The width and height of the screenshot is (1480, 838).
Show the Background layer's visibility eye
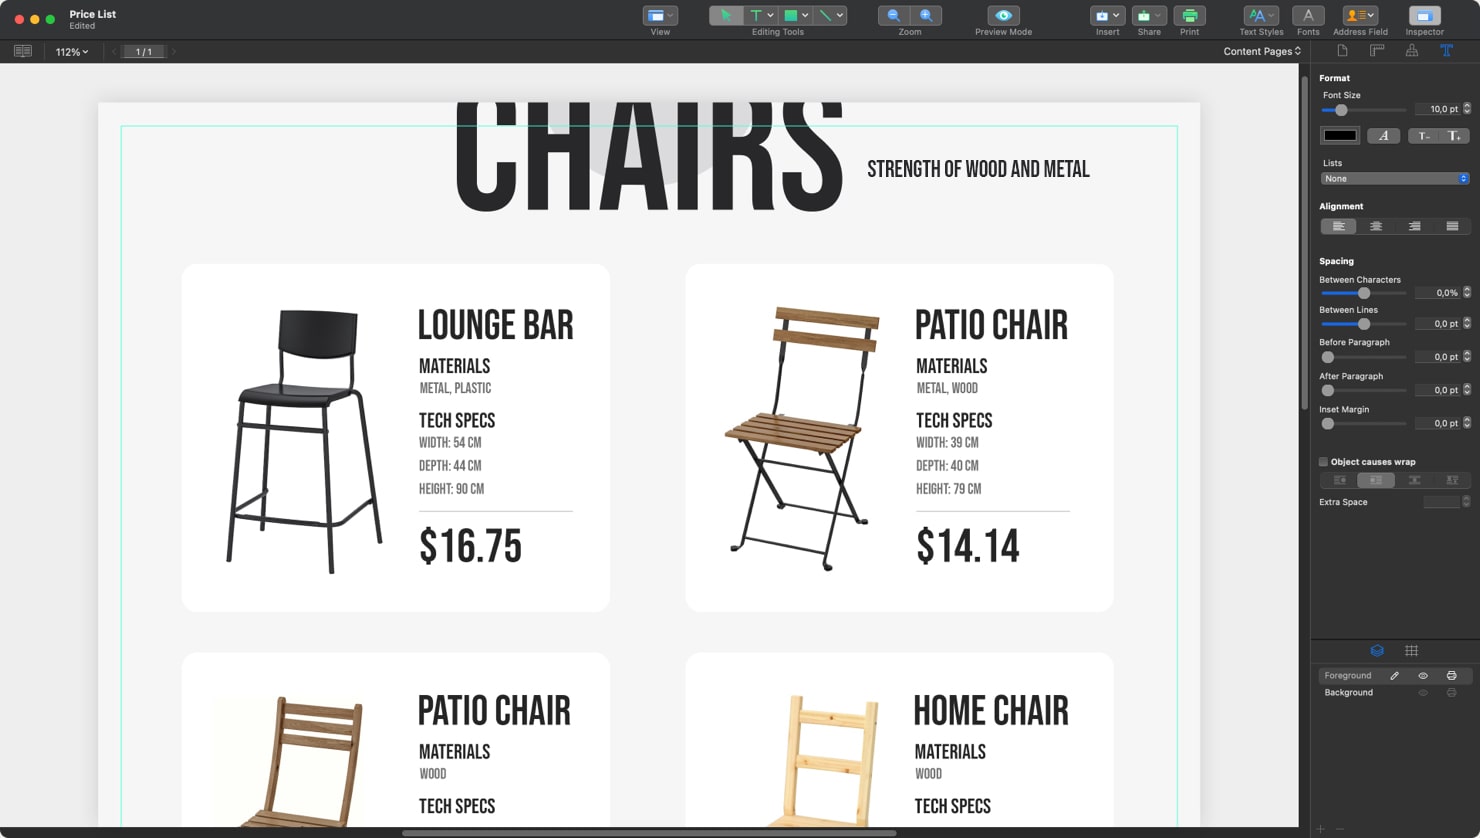point(1423,692)
